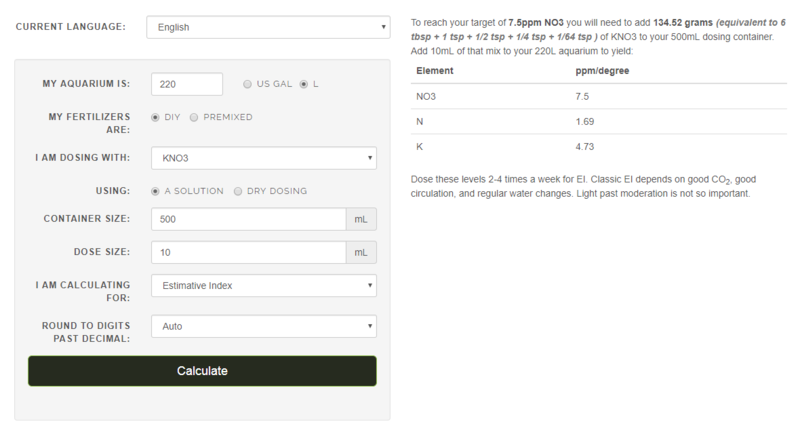Open the Round to Digits Auto dropdown
Viewport: 800px width, 430px height.
(x=264, y=326)
